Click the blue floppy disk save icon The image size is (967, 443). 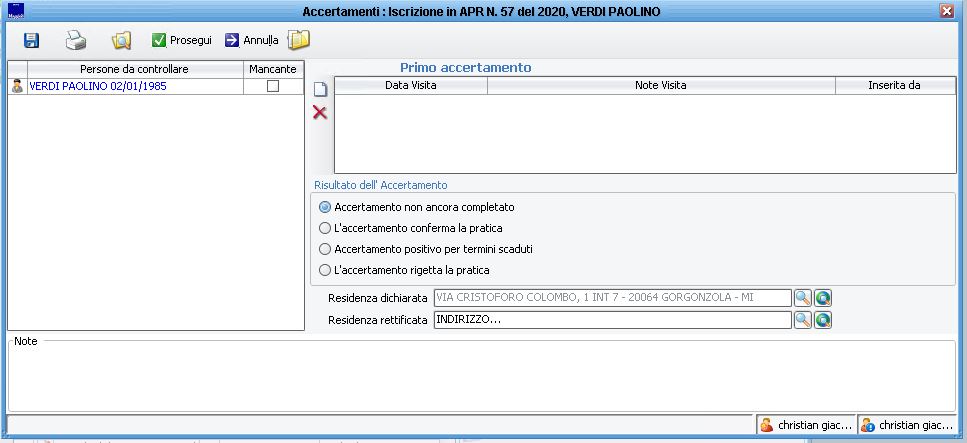point(31,41)
